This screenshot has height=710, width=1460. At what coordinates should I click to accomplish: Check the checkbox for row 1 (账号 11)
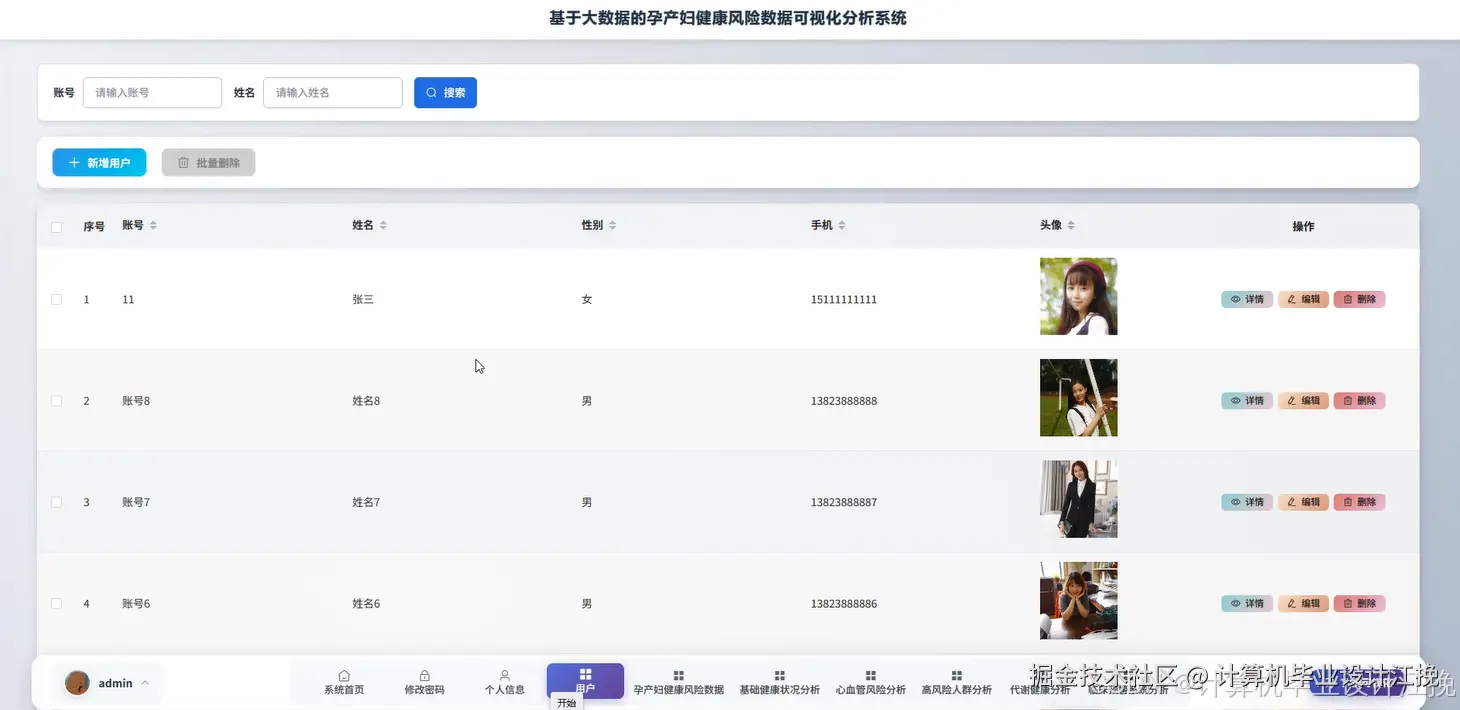point(57,299)
